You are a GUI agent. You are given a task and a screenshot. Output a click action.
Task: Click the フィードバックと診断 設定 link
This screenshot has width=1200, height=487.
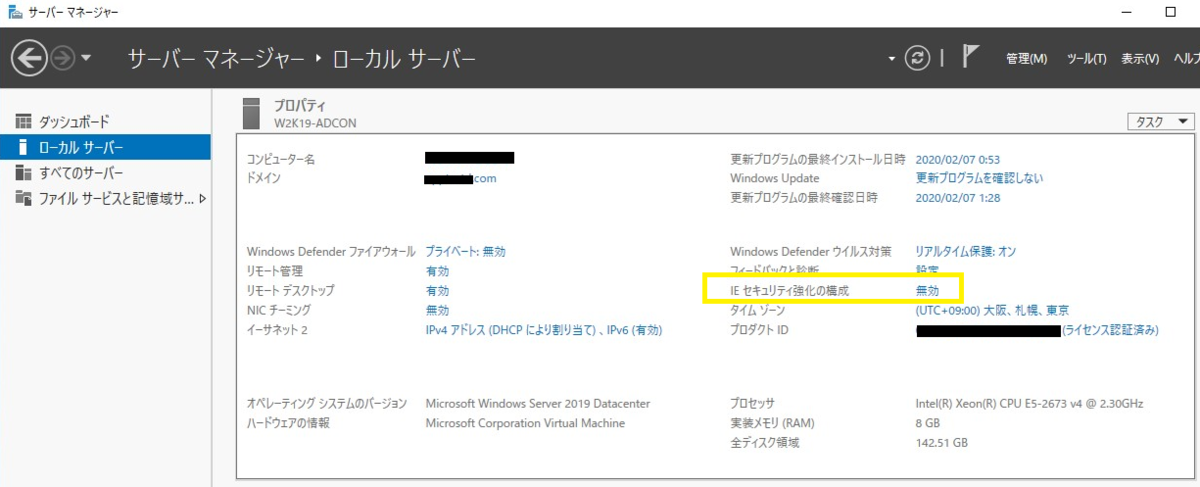click(927, 270)
